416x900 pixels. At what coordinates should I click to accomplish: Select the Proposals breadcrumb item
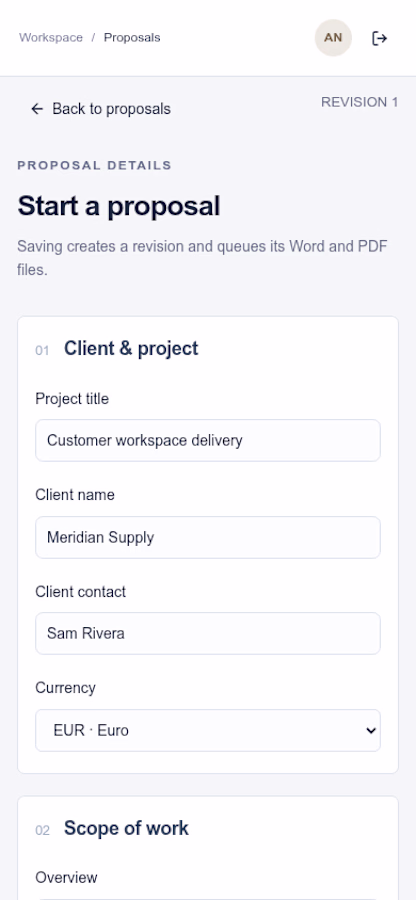pos(132,38)
